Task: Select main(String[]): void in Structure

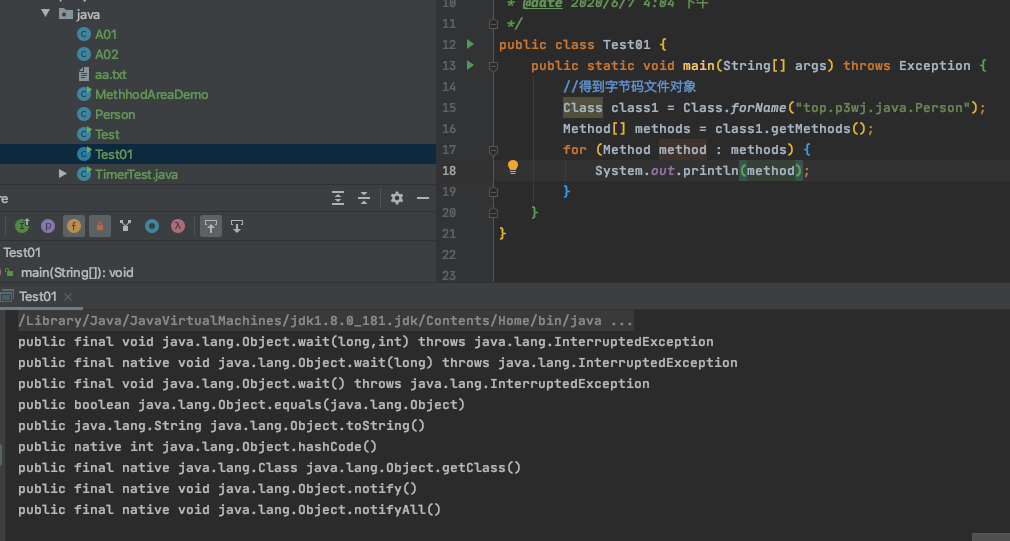Action: click(77, 272)
